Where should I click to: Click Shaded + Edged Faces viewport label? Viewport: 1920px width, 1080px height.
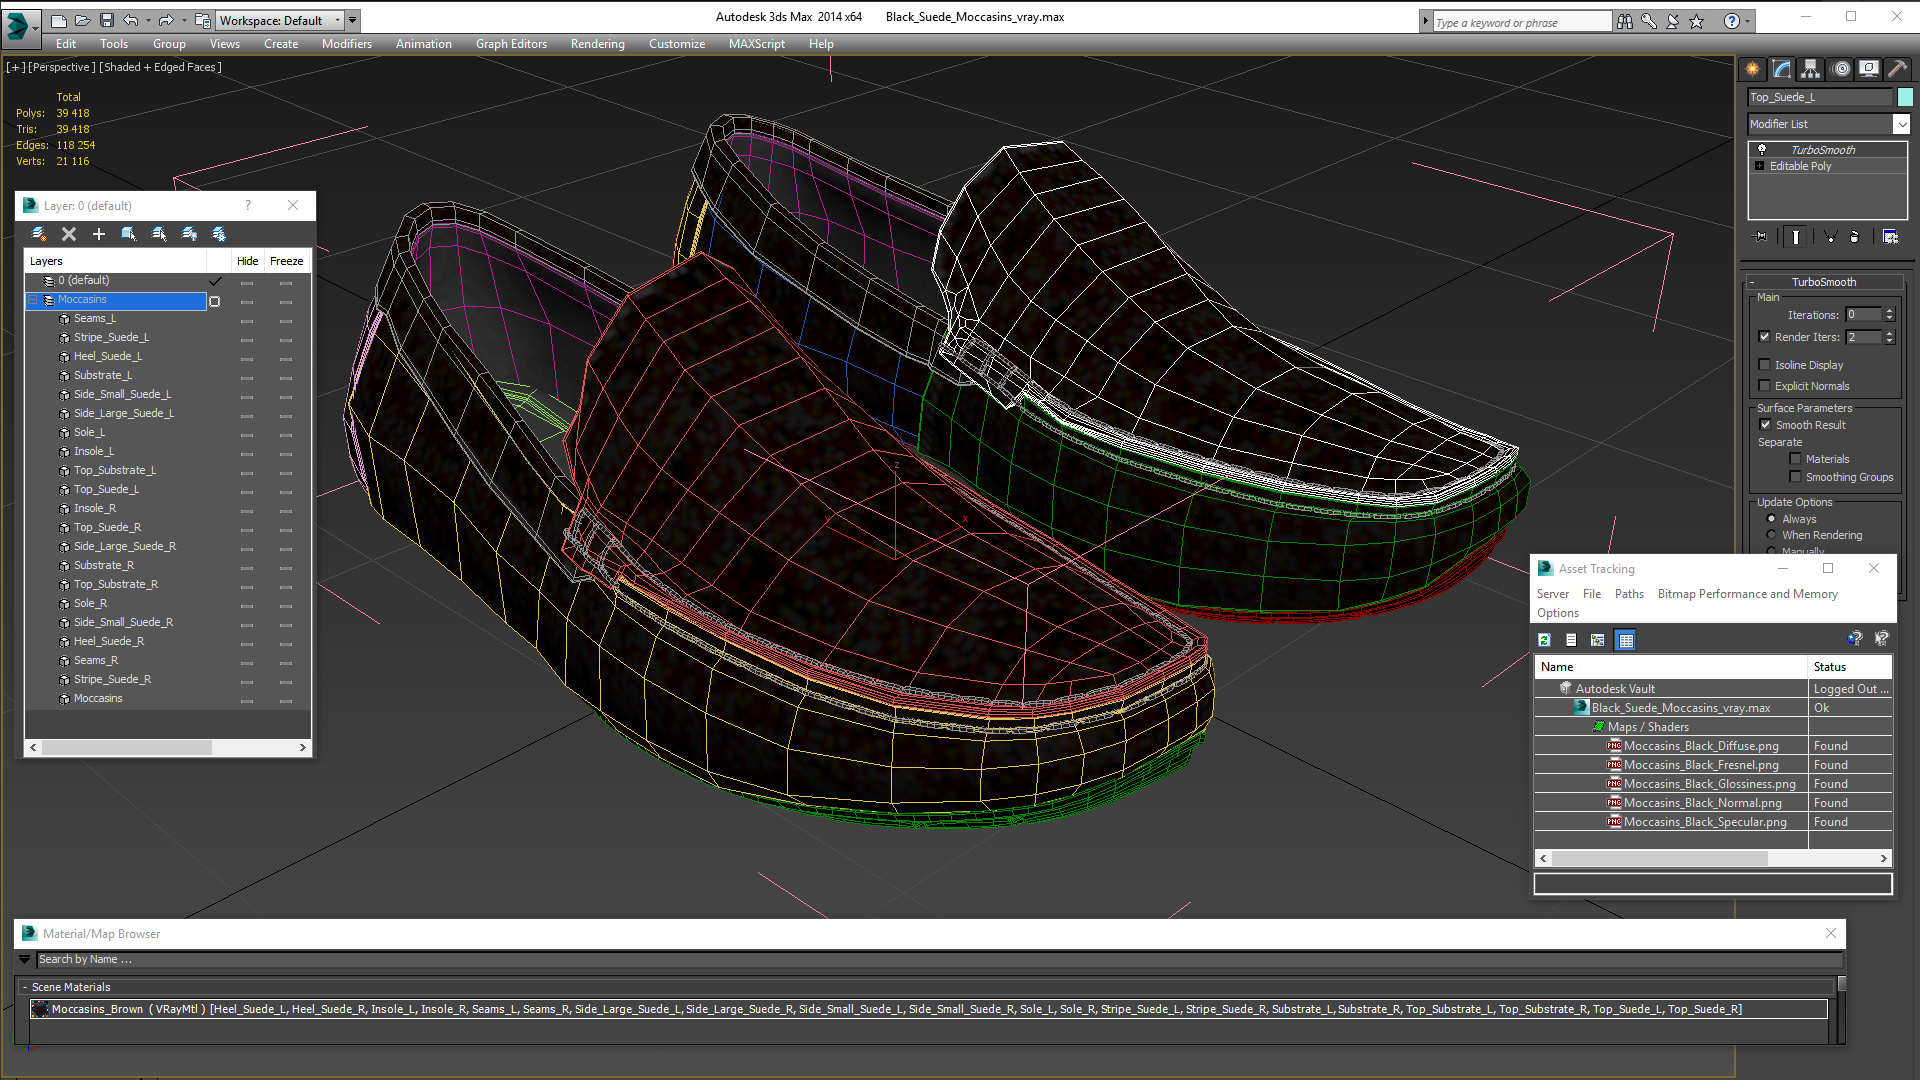(x=160, y=67)
